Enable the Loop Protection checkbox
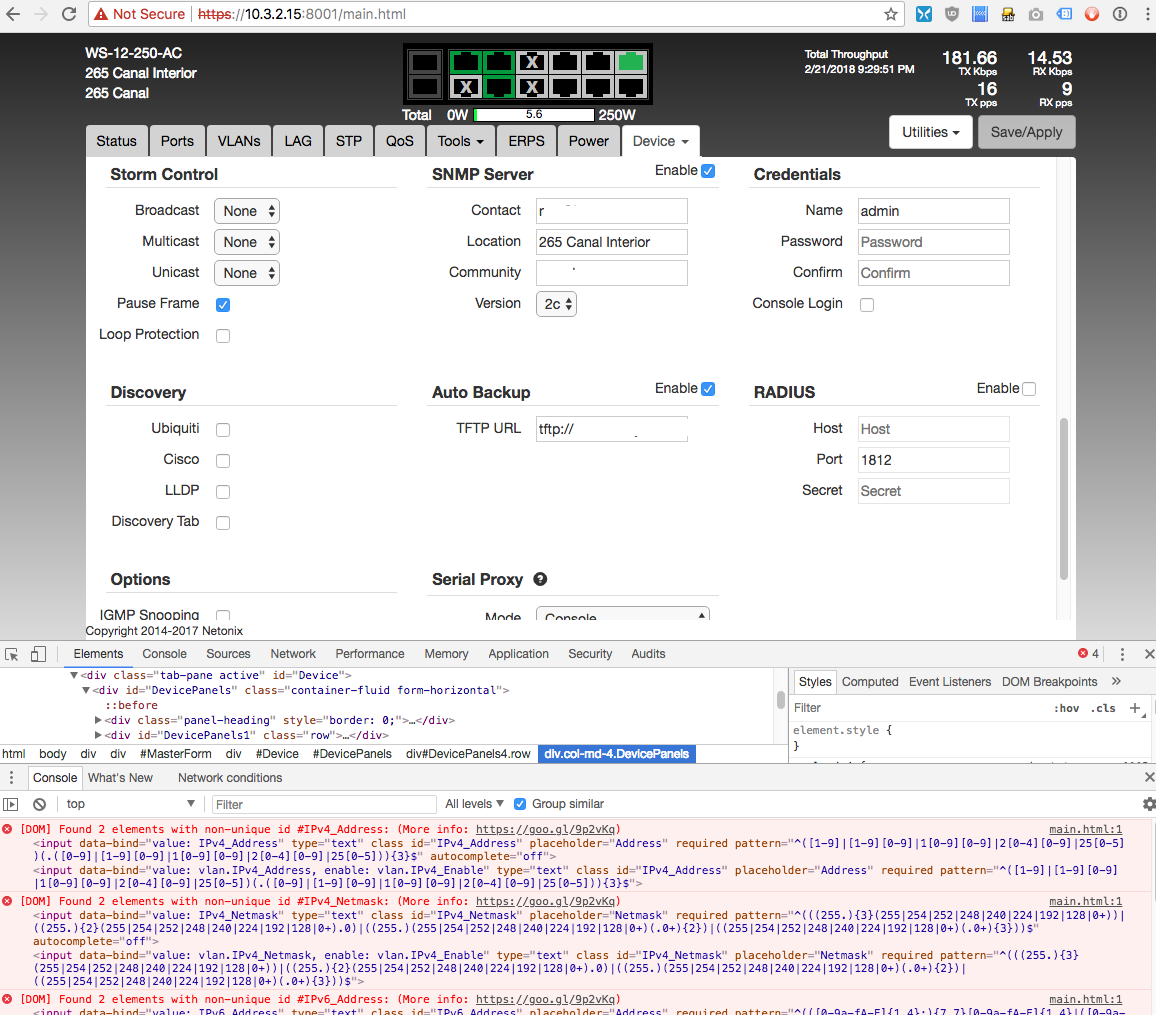 pyautogui.click(x=223, y=336)
